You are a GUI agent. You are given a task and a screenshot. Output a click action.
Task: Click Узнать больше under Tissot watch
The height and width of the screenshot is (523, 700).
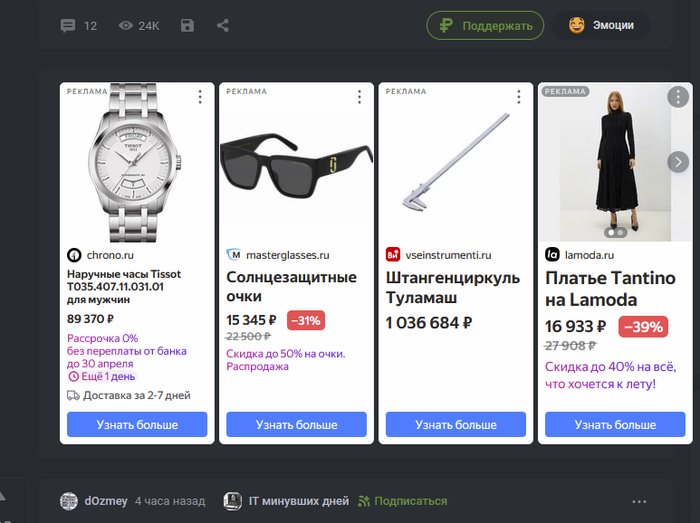coord(137,425)
